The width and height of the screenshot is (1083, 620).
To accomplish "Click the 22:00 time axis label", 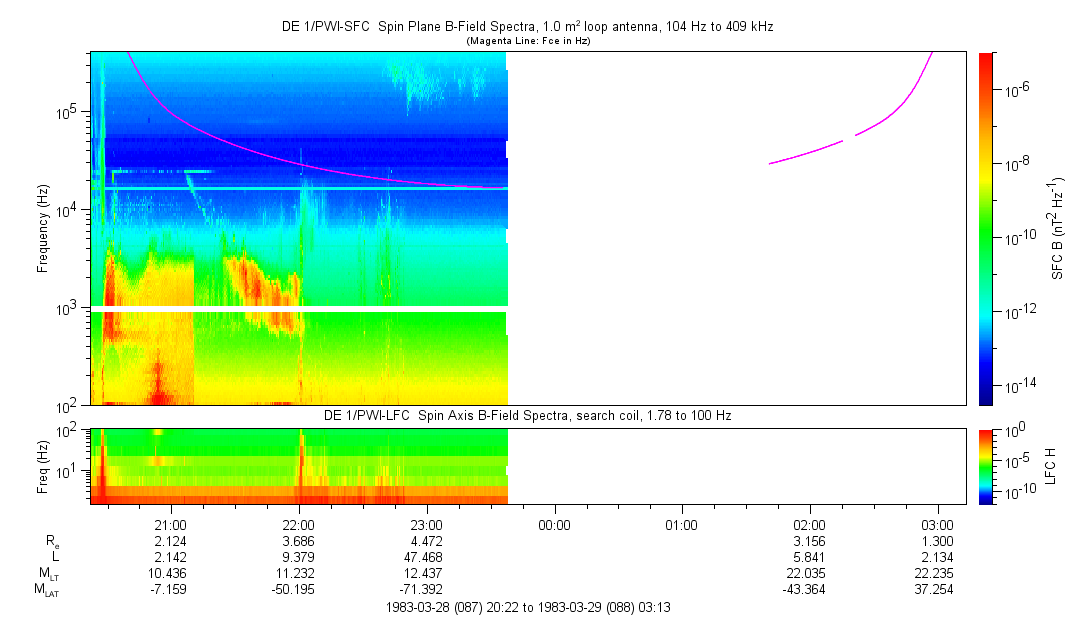I will (299, 524).
